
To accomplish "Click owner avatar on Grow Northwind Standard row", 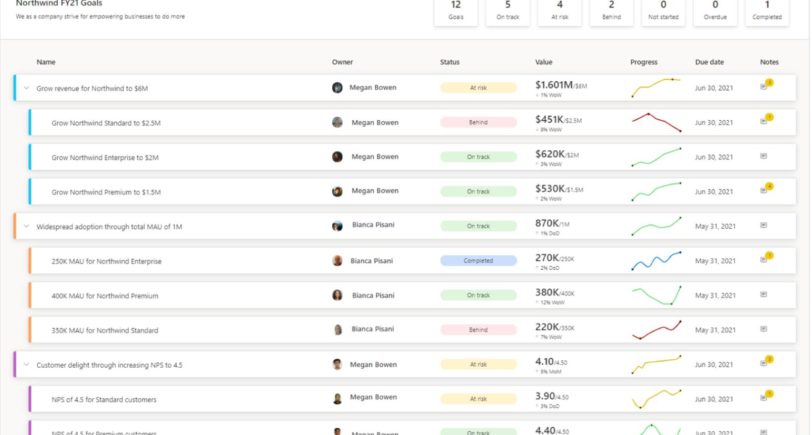I will (337, 122).
